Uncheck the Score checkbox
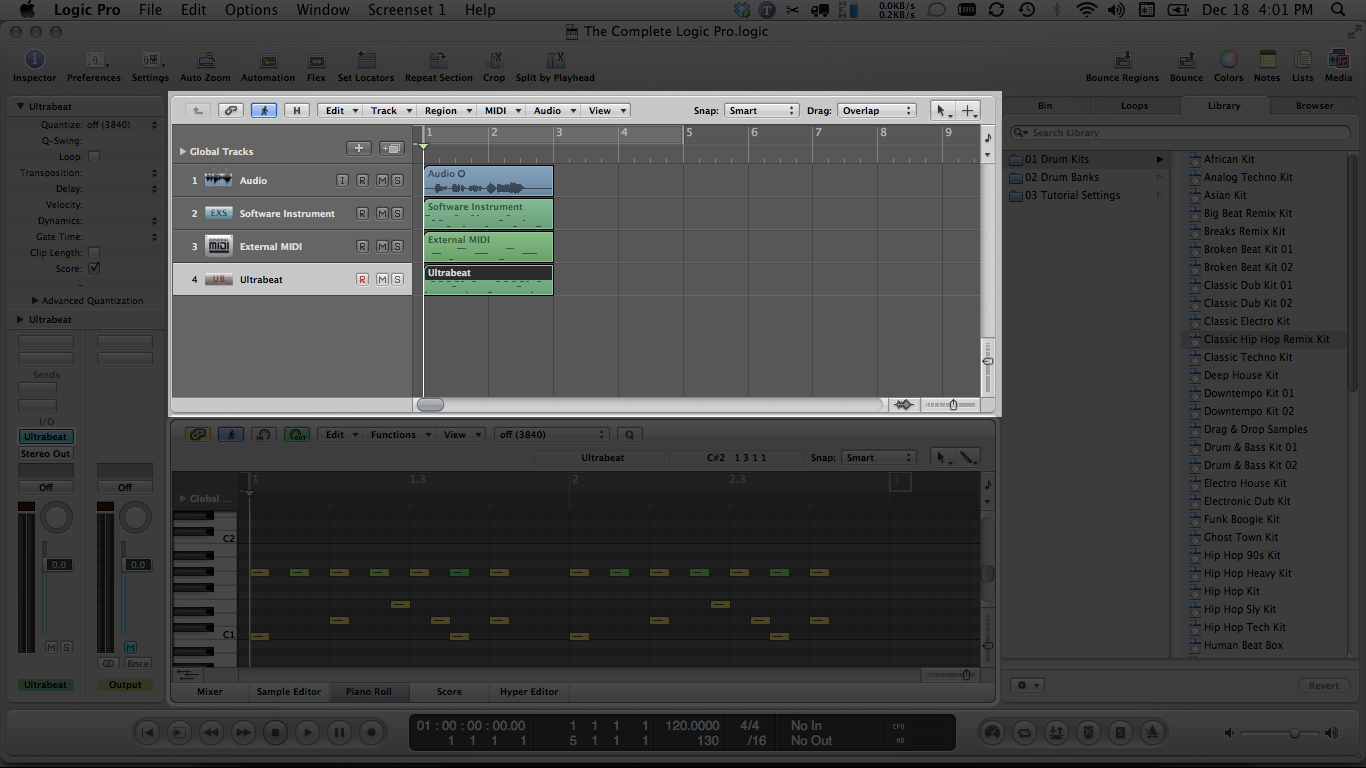Viewport: 1366px width, 768px height. 94,269
